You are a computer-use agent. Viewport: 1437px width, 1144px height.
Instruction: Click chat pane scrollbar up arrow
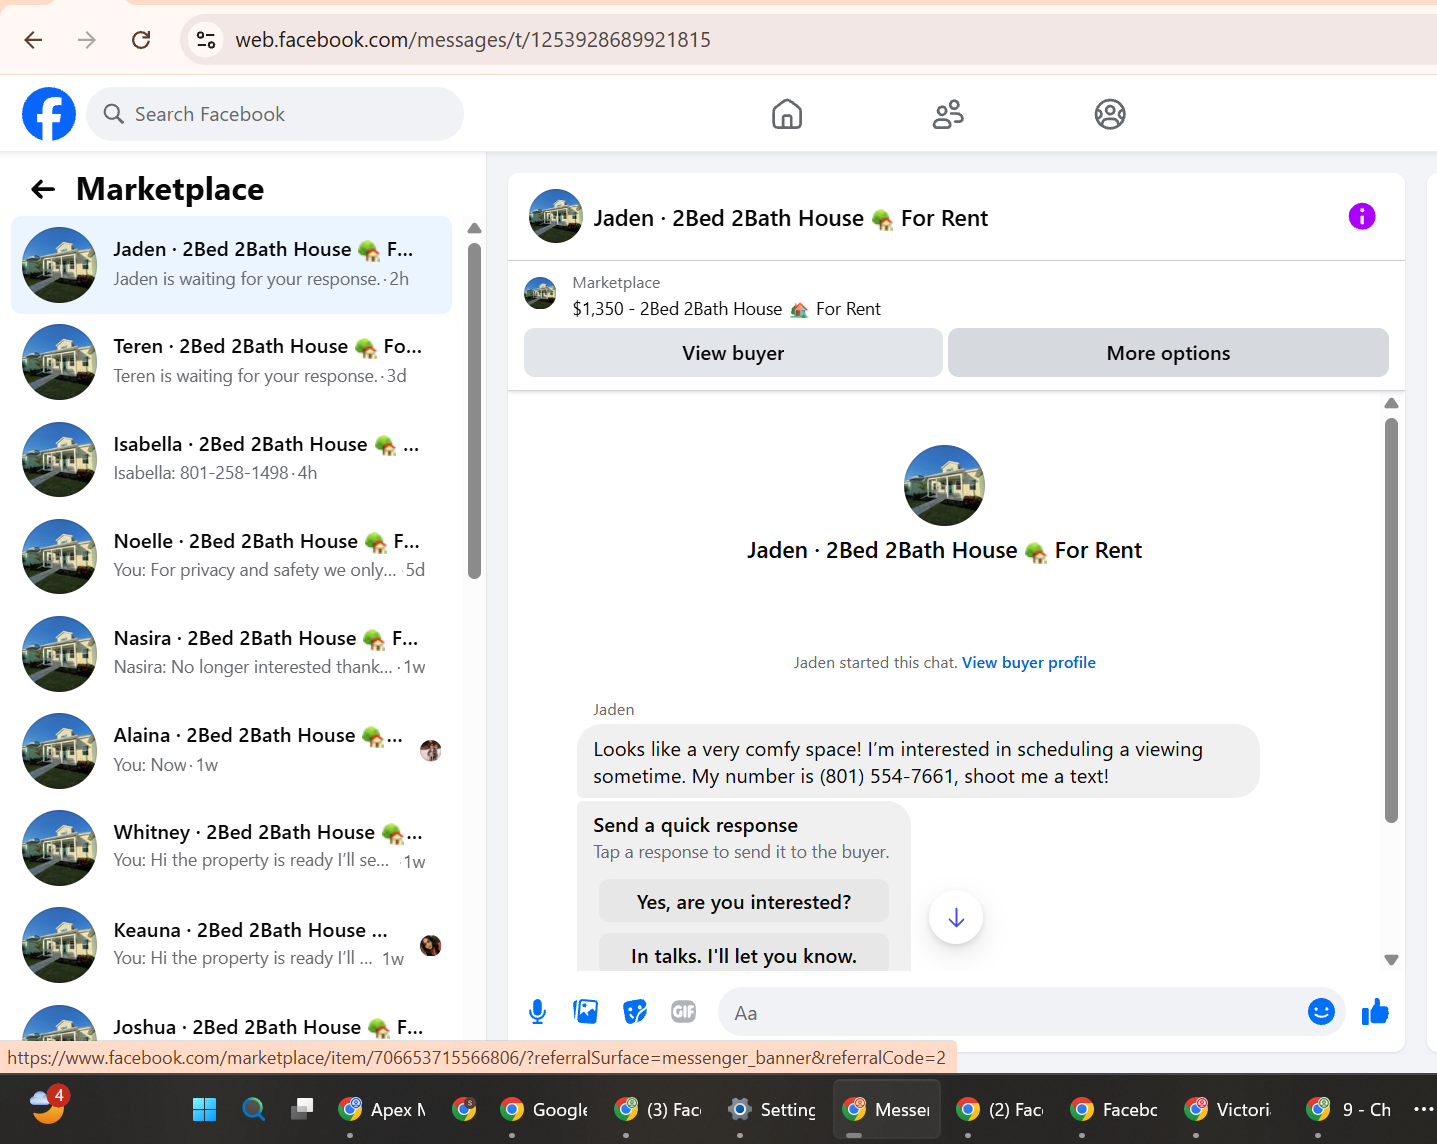pos(1391,403)
